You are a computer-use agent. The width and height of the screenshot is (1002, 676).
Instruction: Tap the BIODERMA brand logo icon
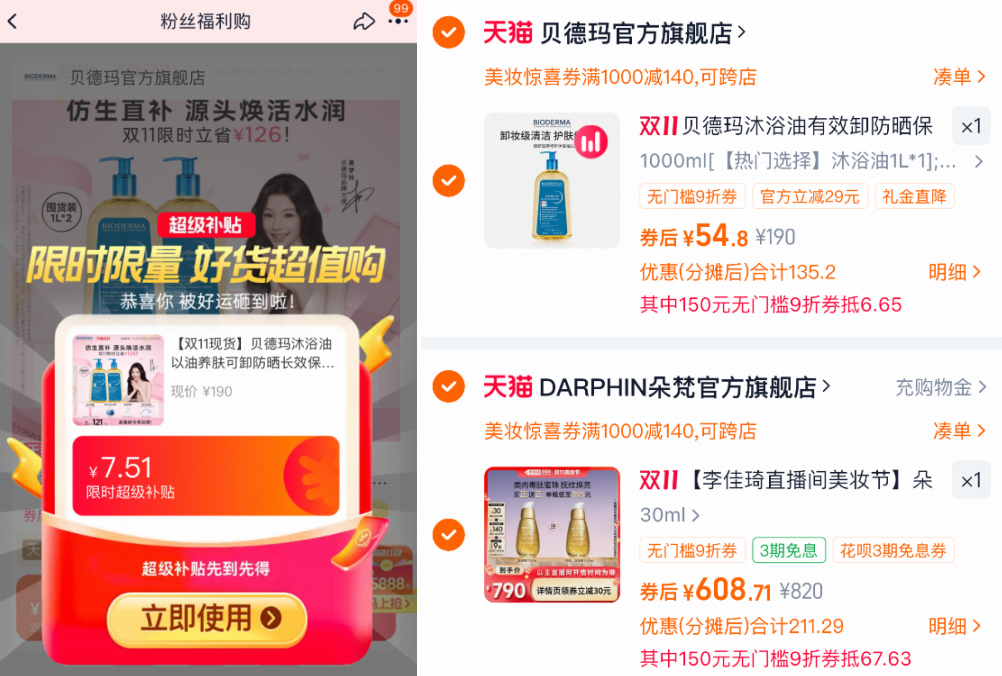tap(40, 77)
